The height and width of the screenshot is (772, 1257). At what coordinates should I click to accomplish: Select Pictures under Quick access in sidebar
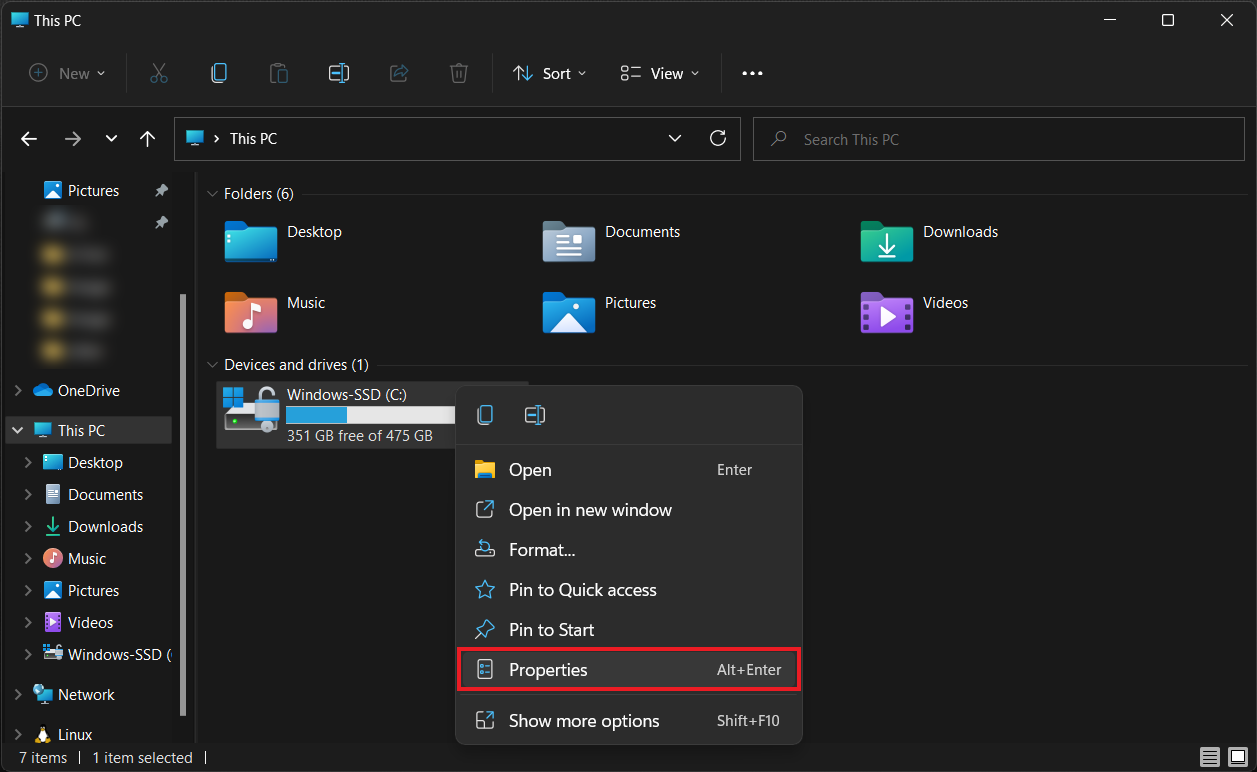pos(93,190)
